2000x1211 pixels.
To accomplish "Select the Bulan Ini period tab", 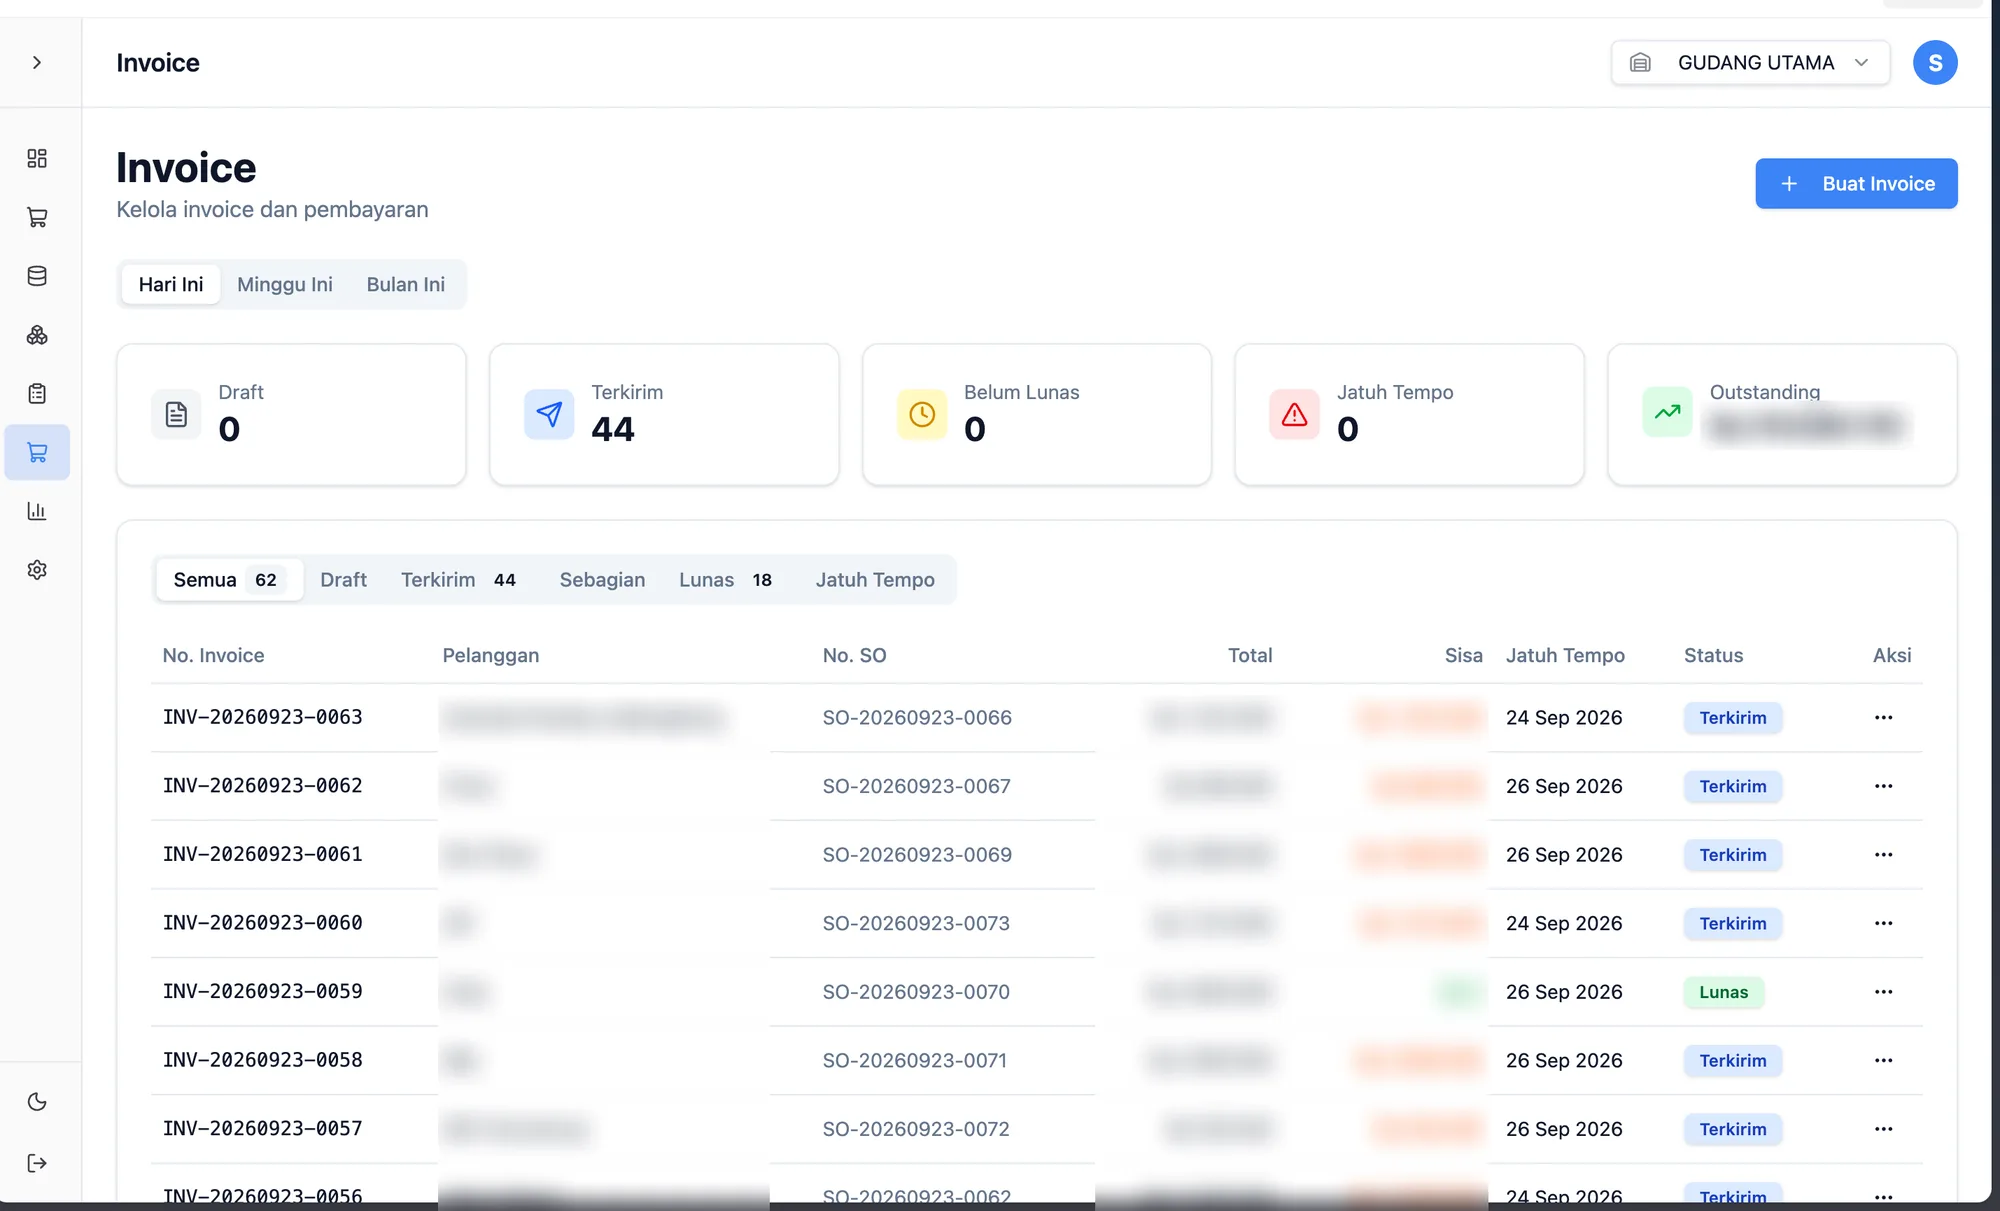I will (406, 284).
